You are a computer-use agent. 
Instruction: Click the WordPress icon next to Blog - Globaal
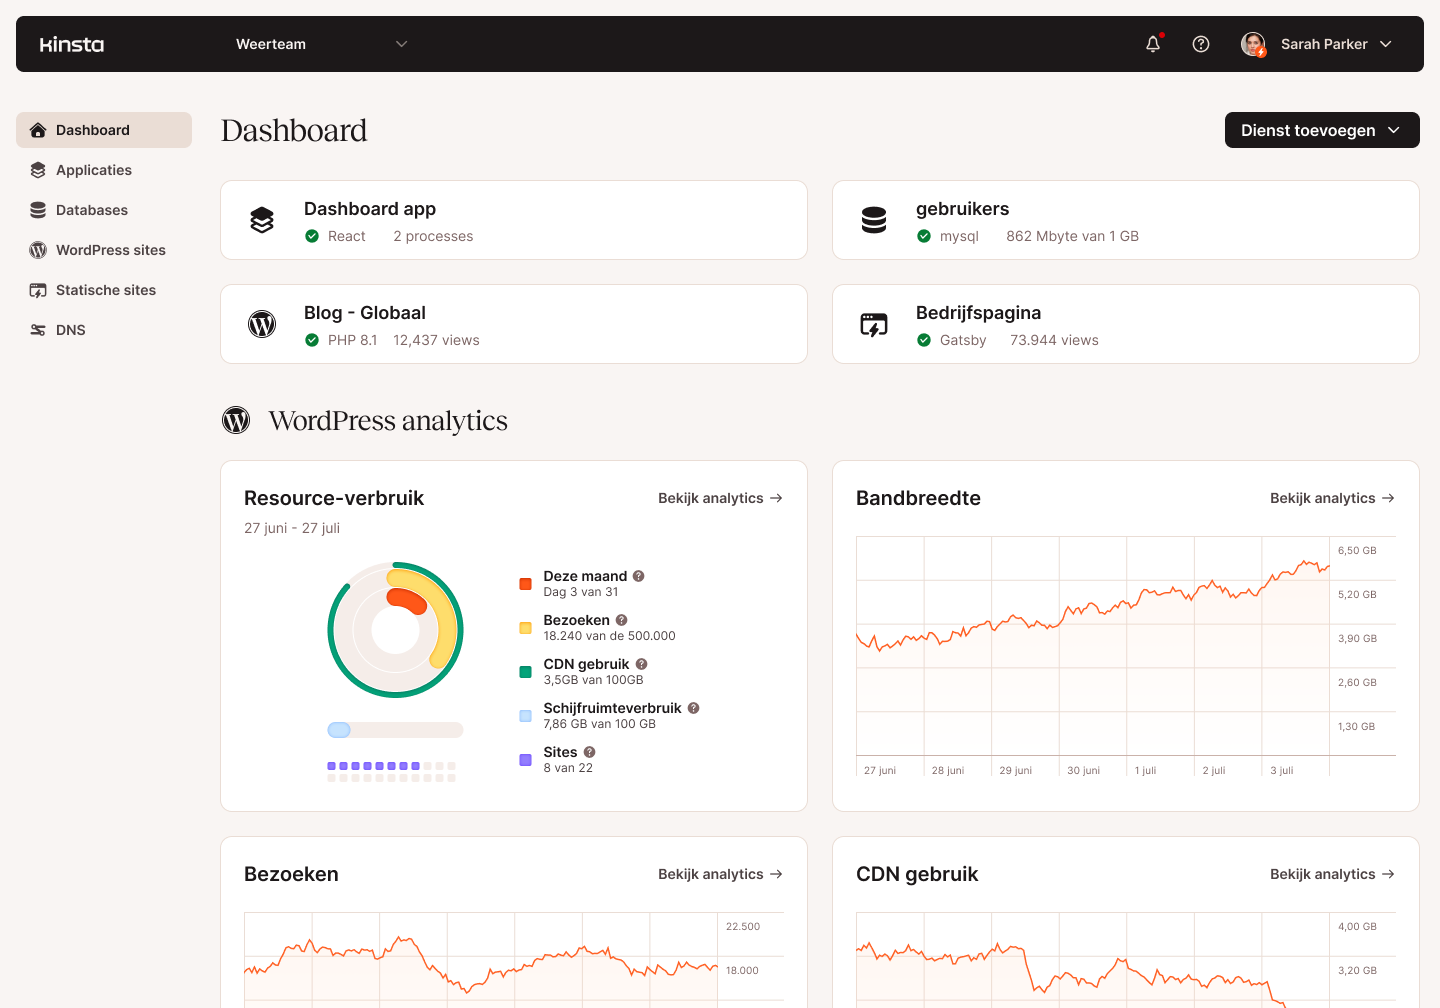pos(261,323)
